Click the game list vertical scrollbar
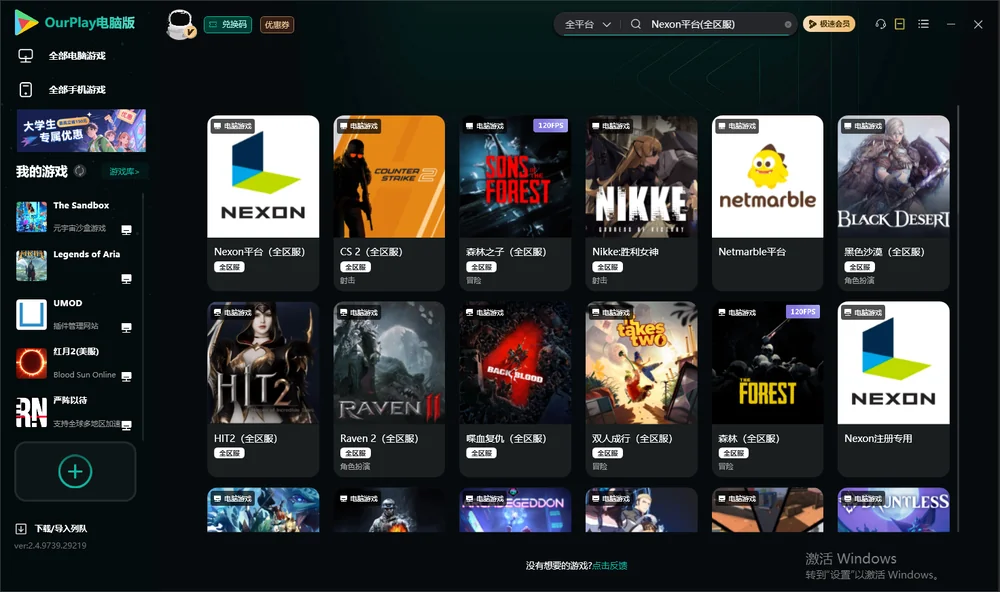 click(957, 319)
